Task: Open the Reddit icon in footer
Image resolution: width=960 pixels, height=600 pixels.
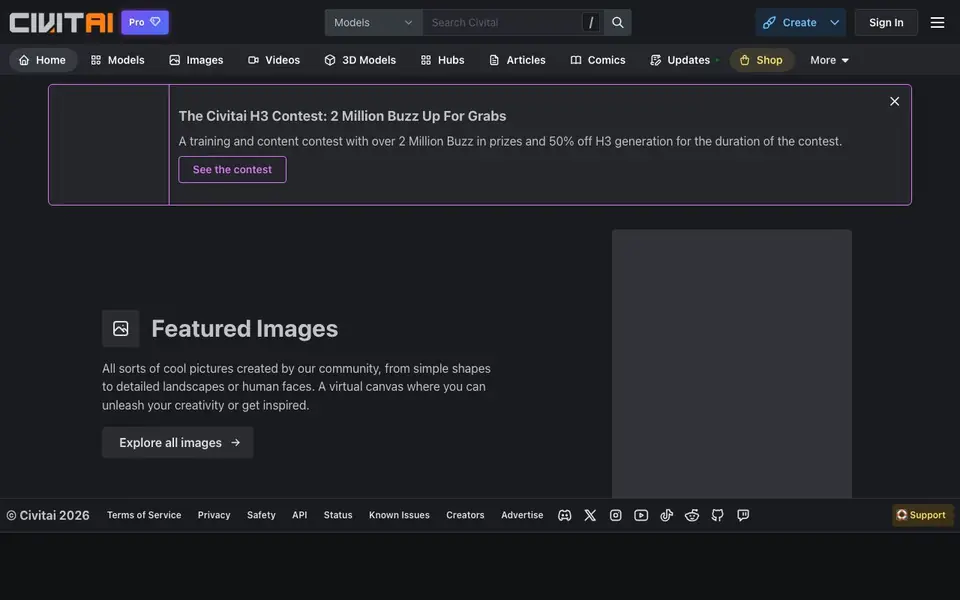Action: 692,516
